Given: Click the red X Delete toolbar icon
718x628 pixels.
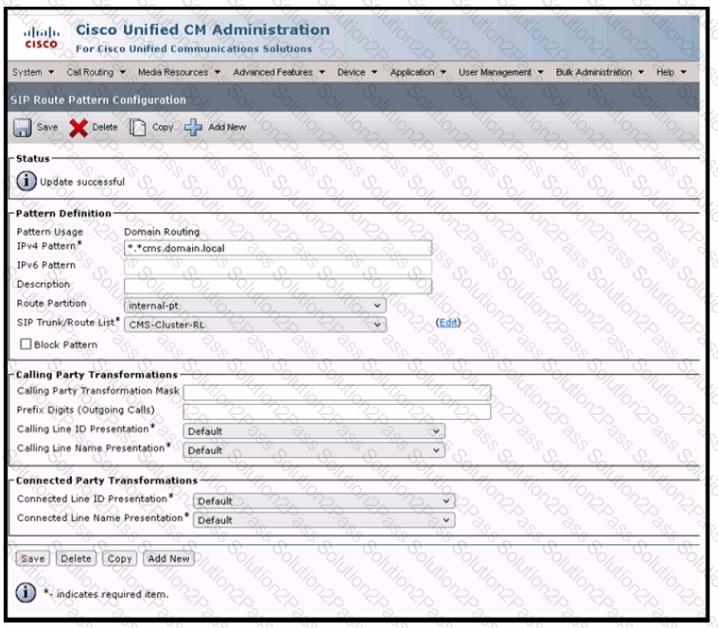Looking at the screenshot, I should point(78,128).
